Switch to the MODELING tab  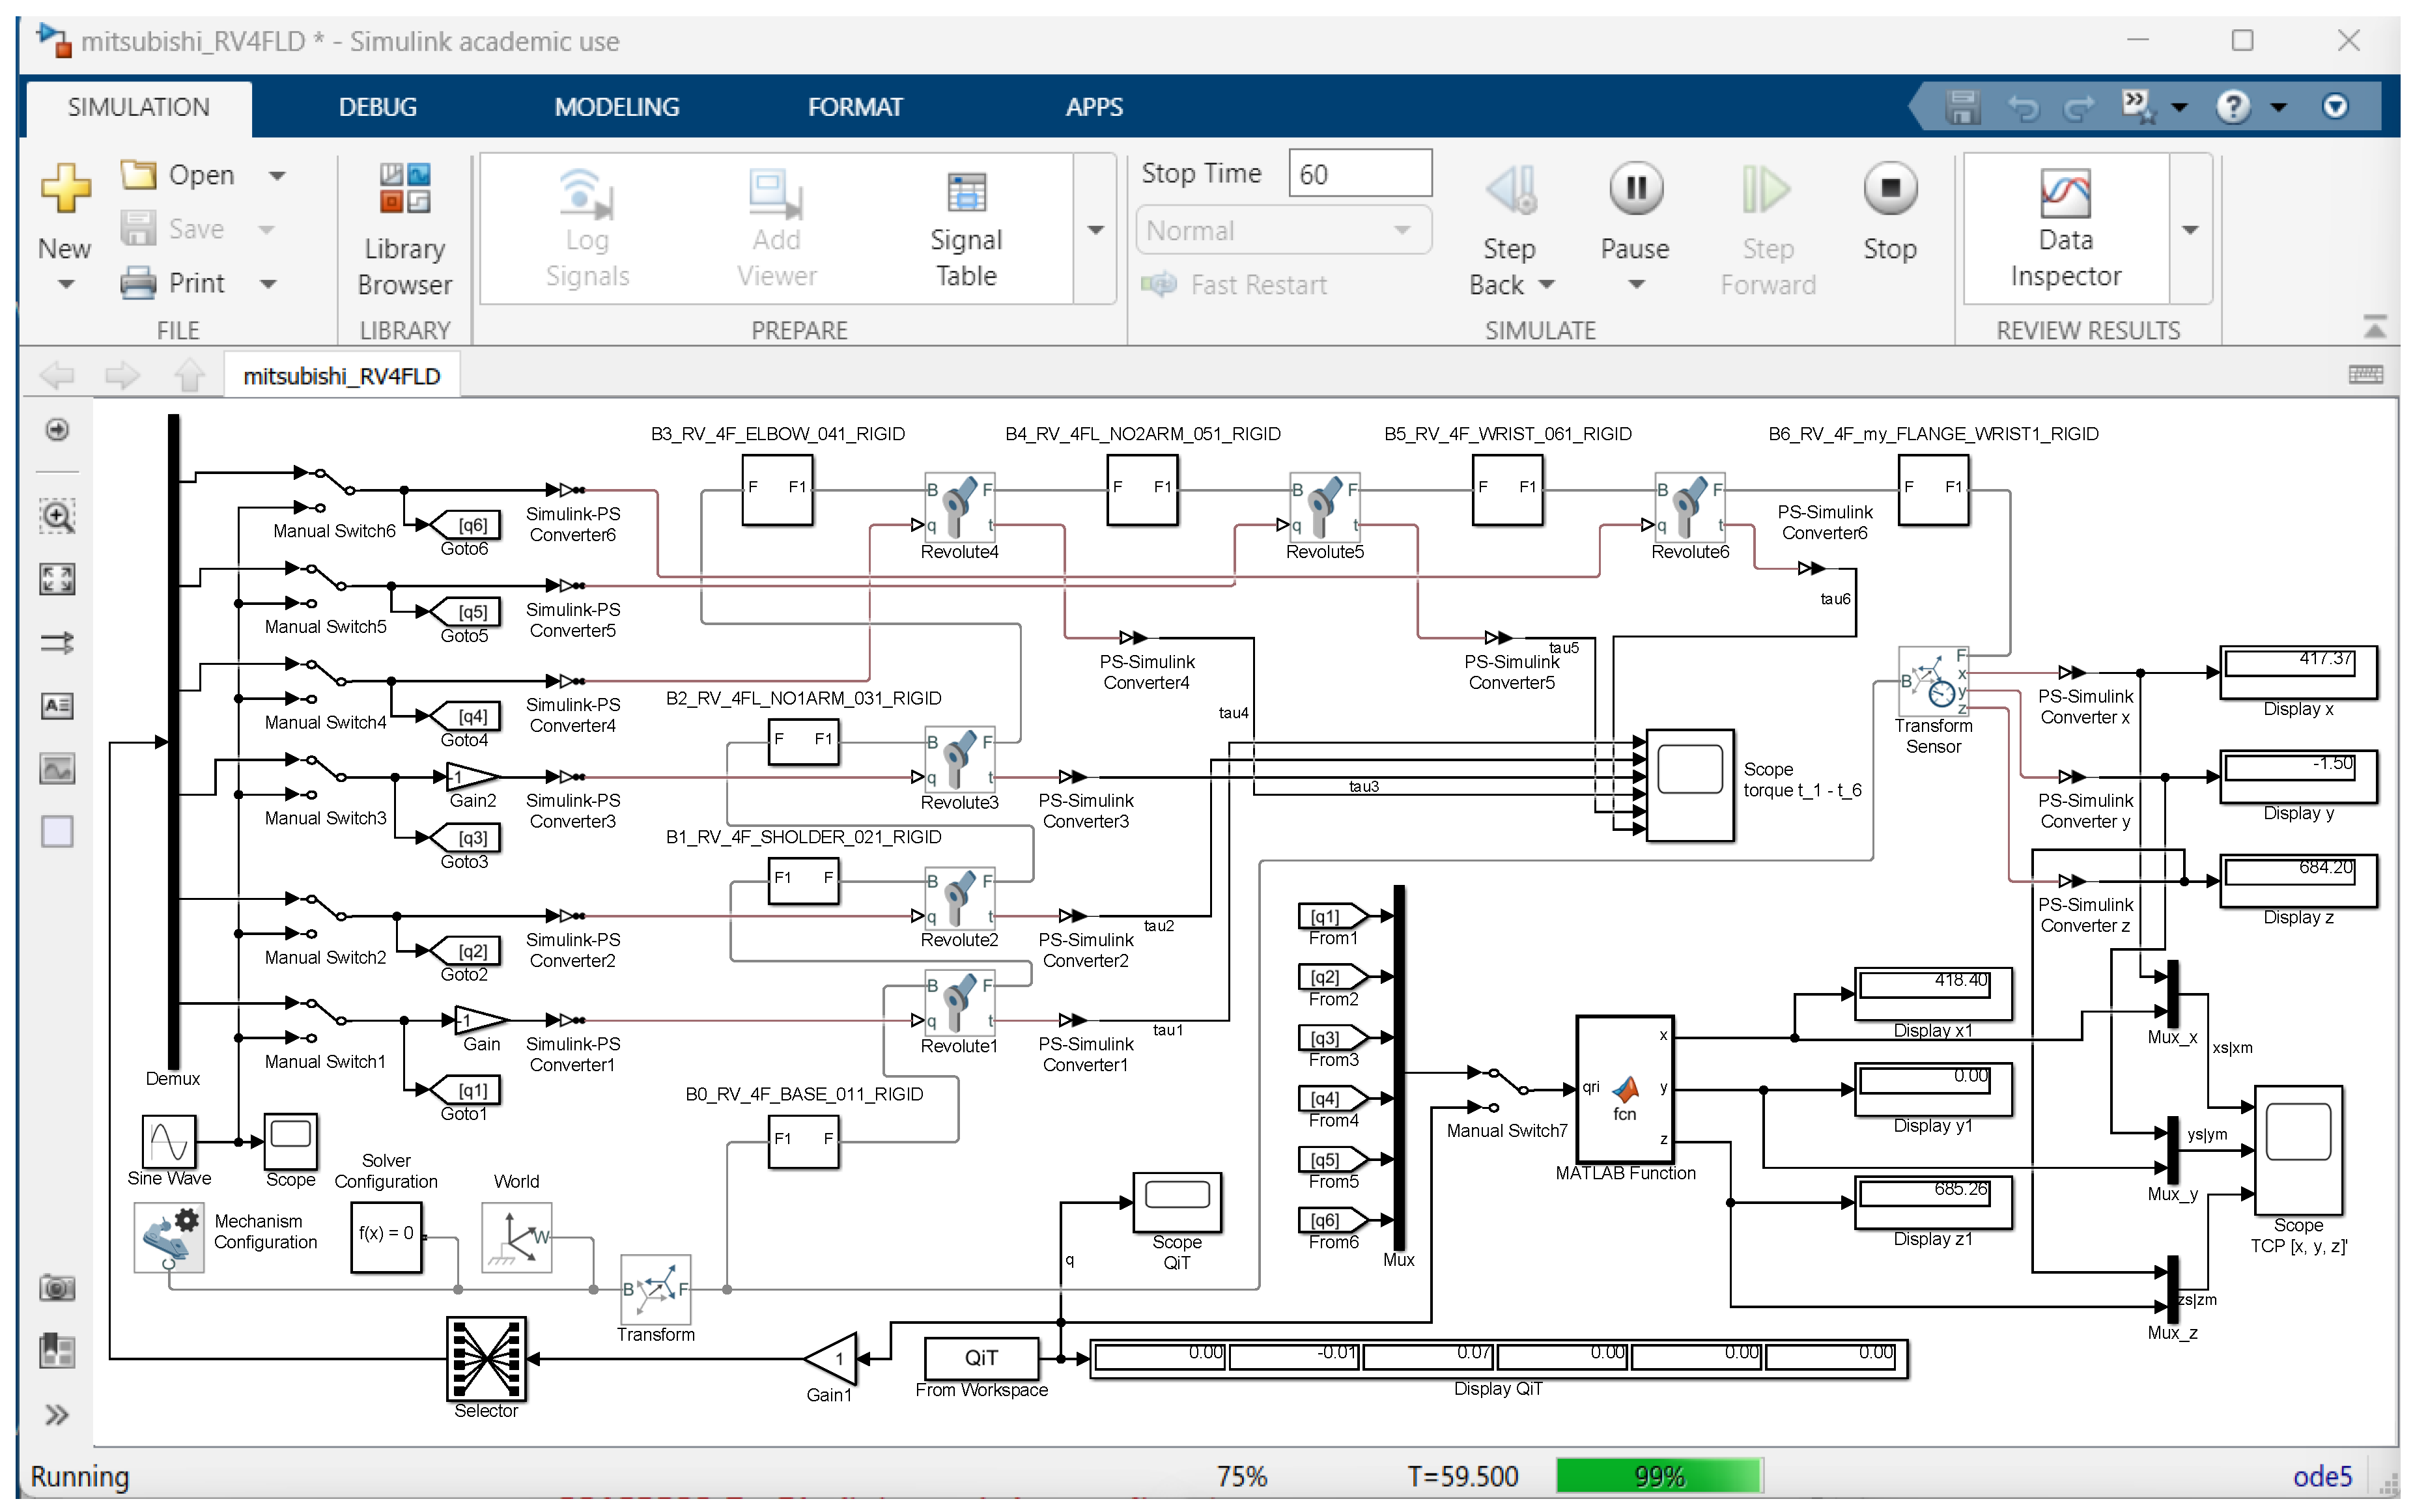(x=616, y=107)
